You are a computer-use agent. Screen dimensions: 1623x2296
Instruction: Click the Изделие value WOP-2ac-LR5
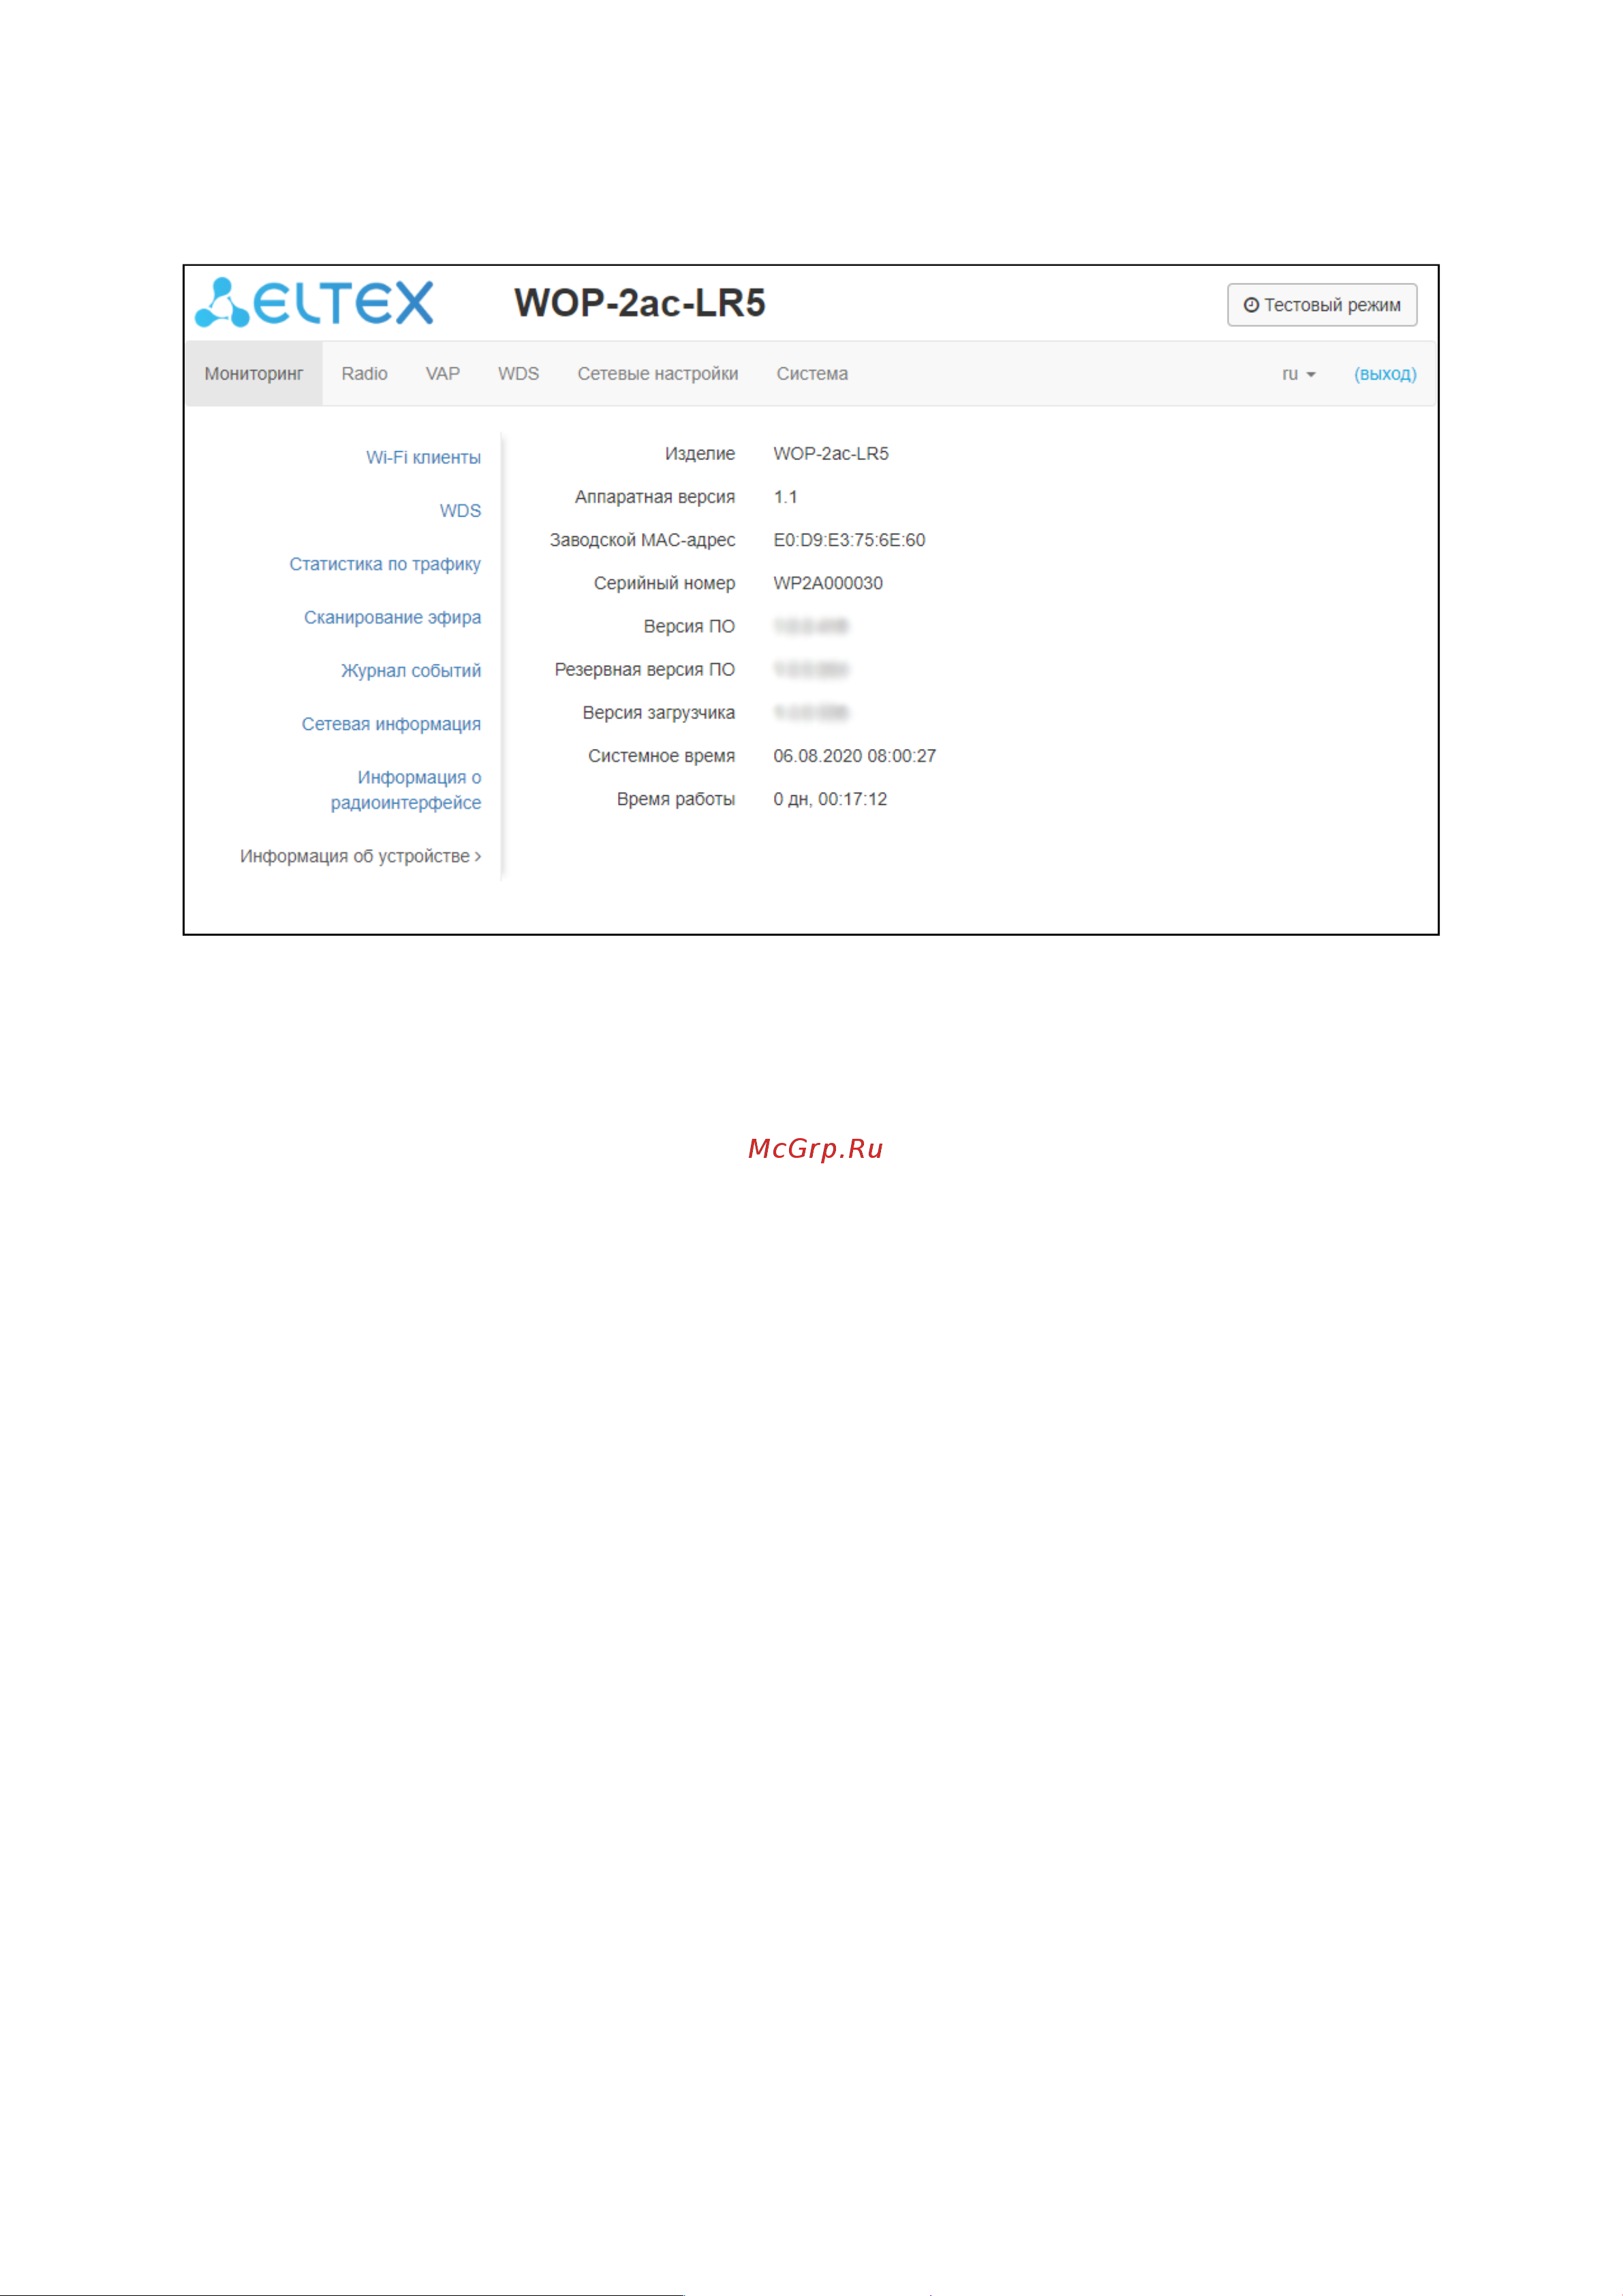(831, 454)
